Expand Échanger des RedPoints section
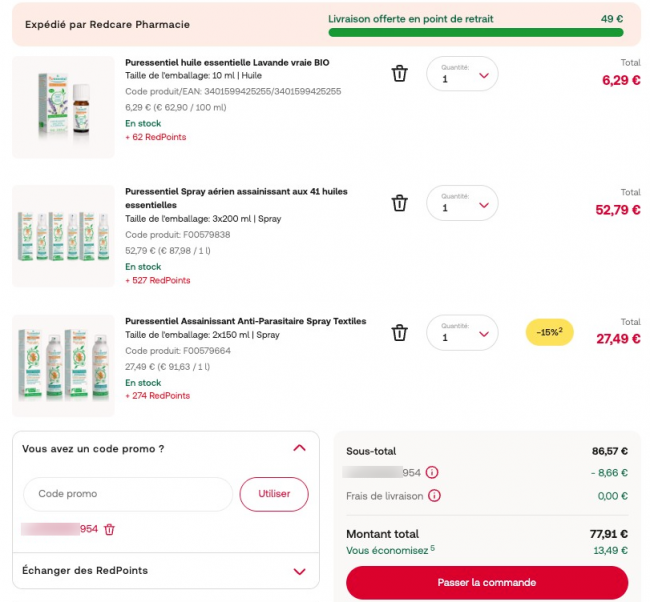The image size is (650, 602). pyautogui.click(x=299, y=571)
